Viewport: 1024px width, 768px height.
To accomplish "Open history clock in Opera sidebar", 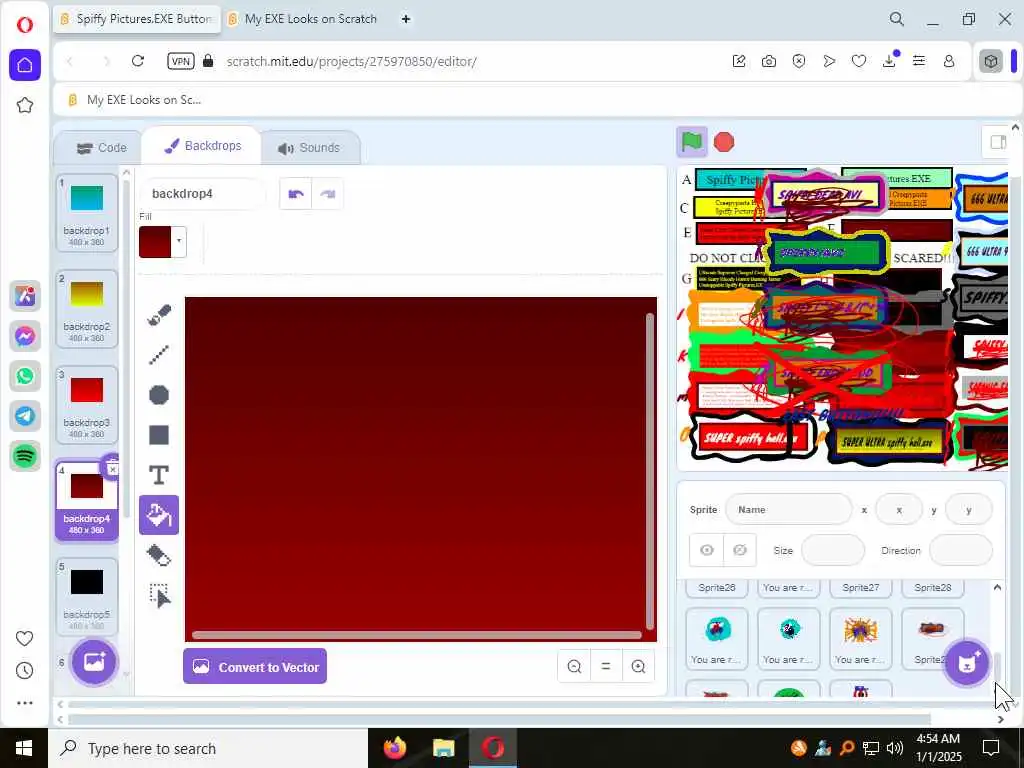I will click(24, 671).
